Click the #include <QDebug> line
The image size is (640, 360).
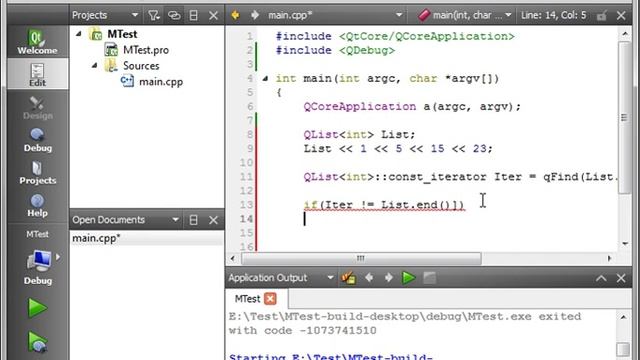(x=335, y=50)
